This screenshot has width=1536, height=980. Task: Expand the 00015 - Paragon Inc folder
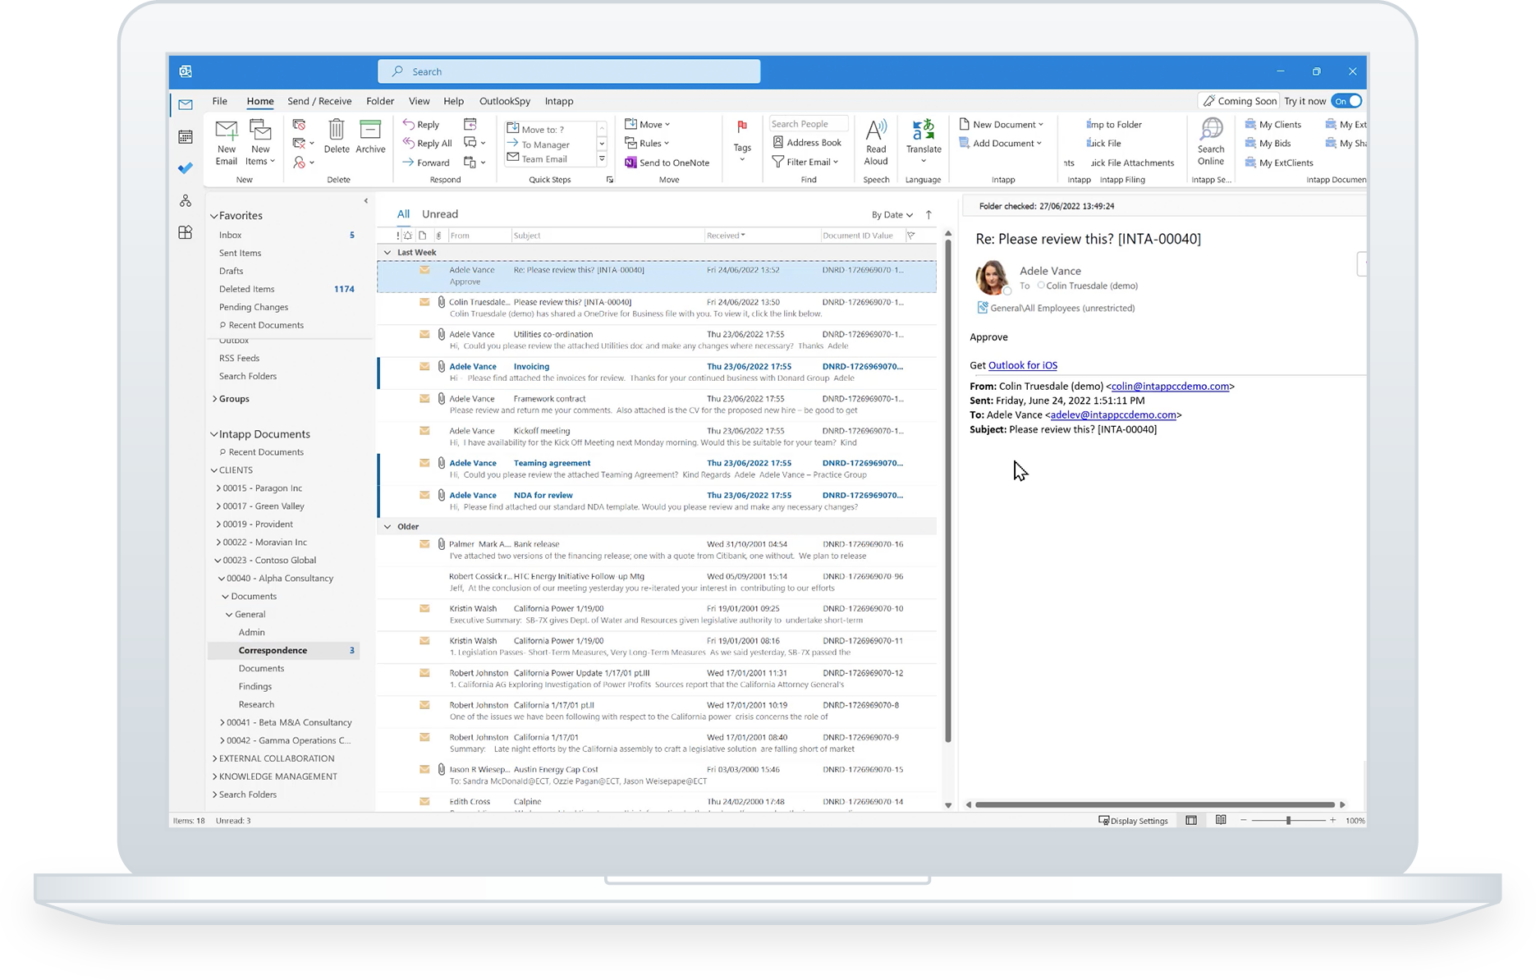tap(220, 487)
